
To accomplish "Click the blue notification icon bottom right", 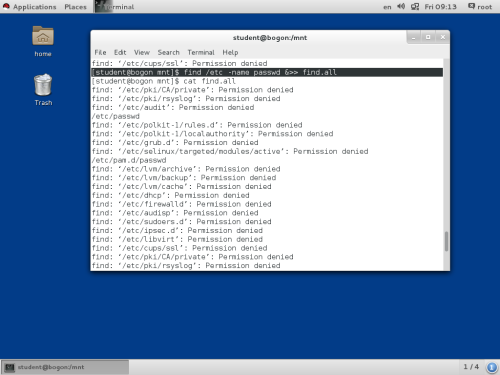I will (492, 367).
